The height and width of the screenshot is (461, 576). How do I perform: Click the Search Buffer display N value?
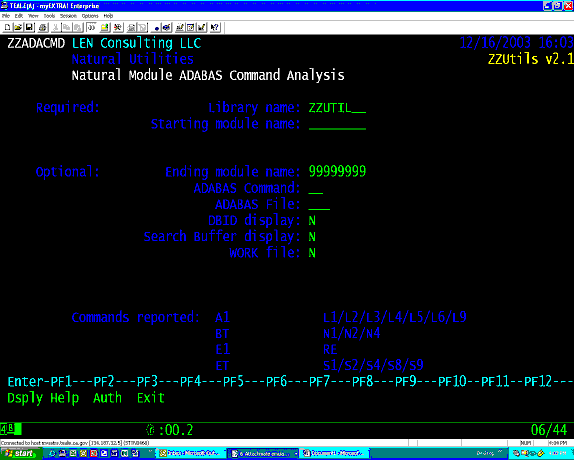(312, 237)
